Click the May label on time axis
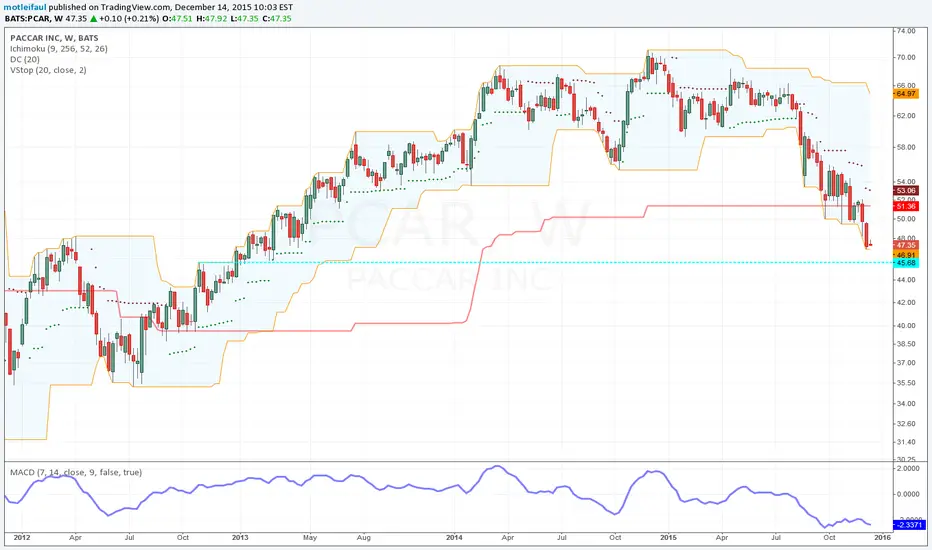 tap(310, 538)
